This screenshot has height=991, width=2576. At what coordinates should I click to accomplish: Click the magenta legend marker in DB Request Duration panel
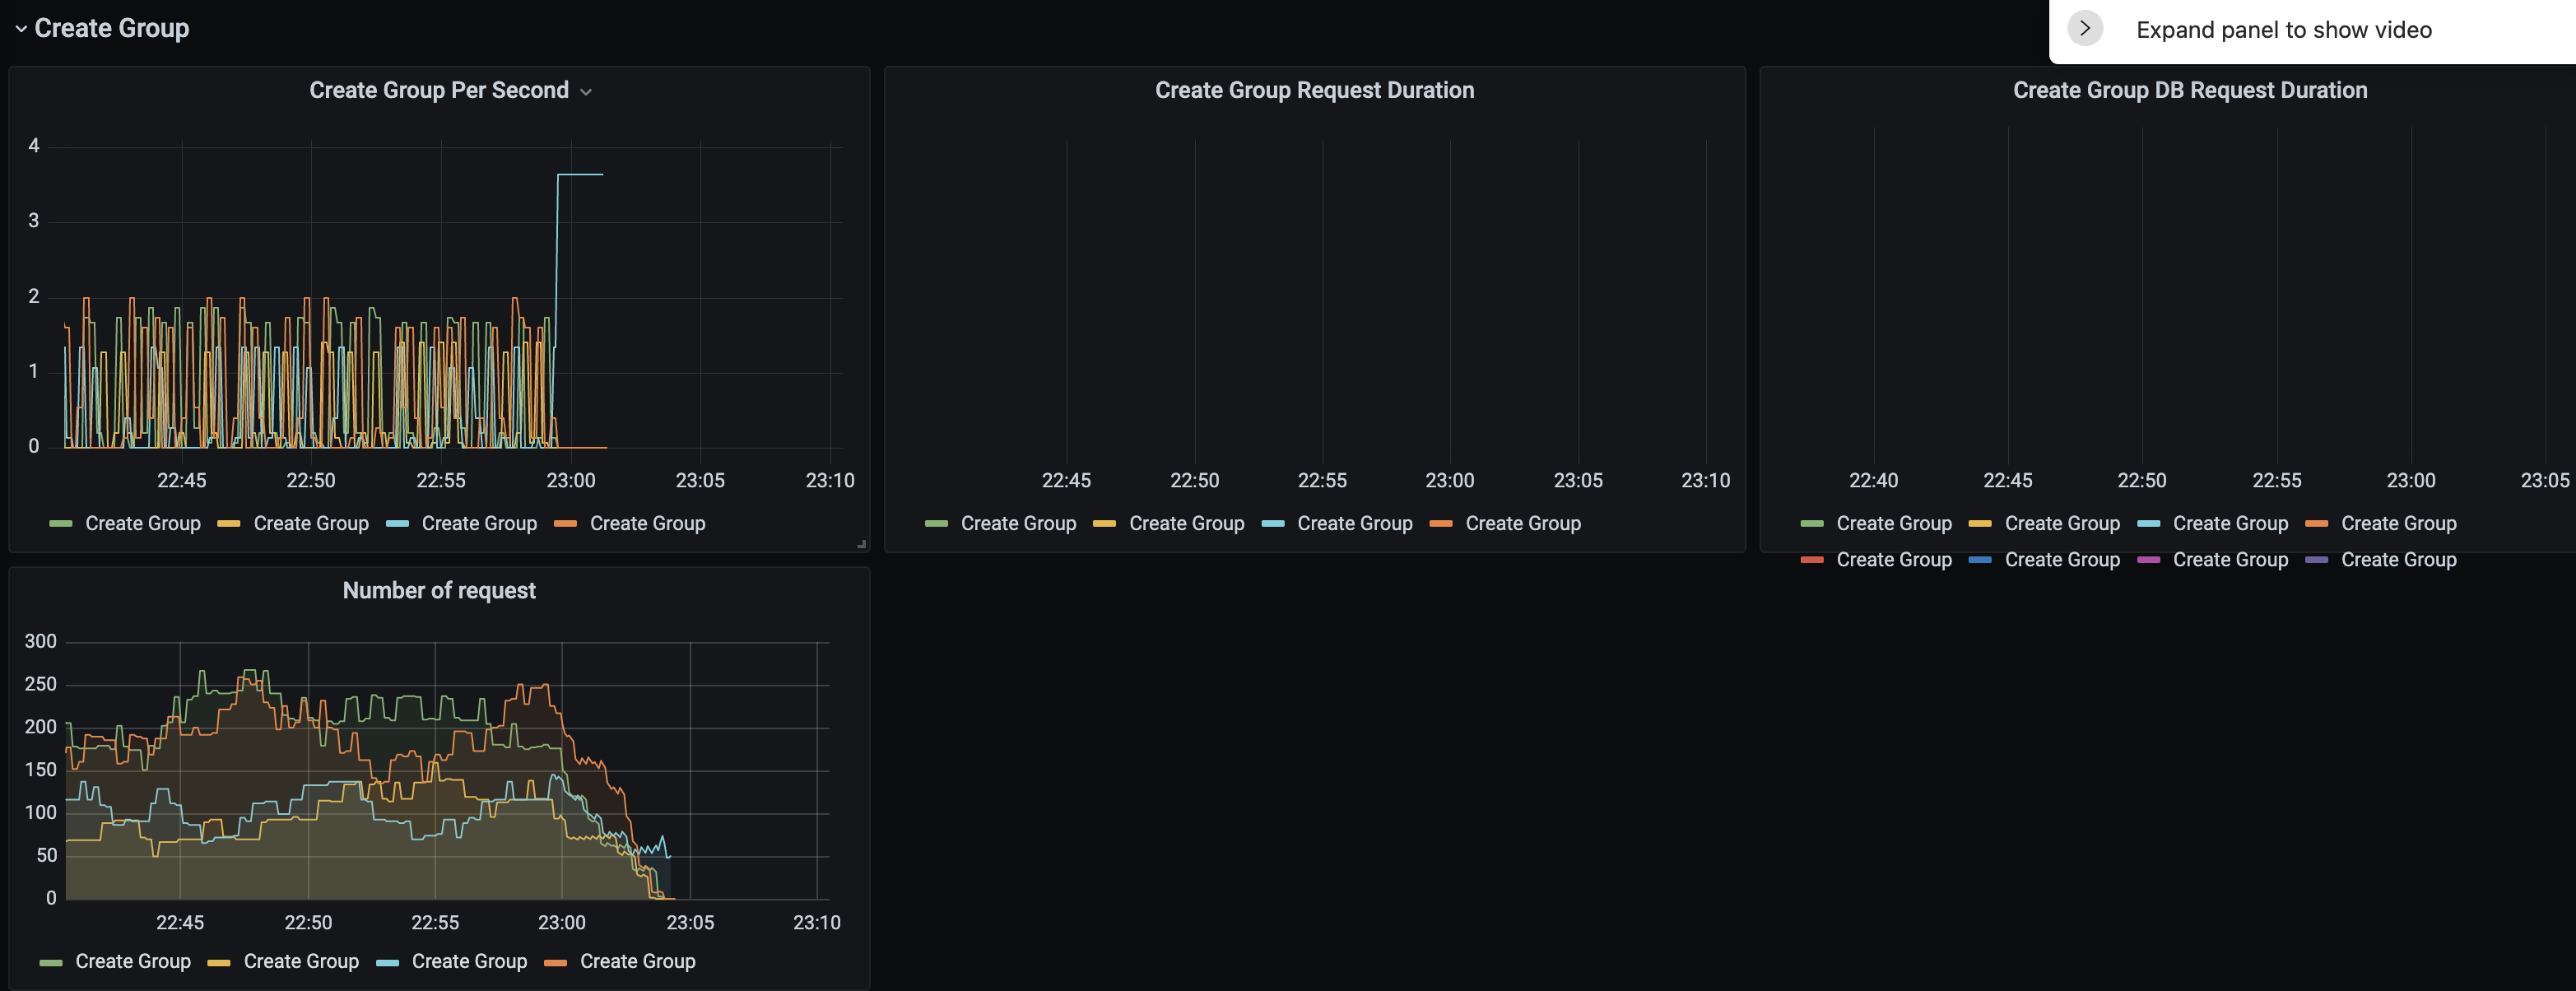2150,559
